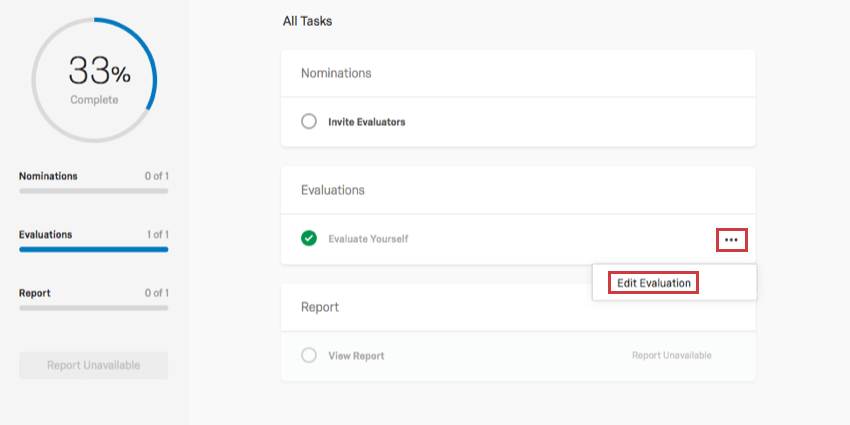Click the Report progress bar
Viewport: 850px width, 425px height.
click(x=93, y=307)
